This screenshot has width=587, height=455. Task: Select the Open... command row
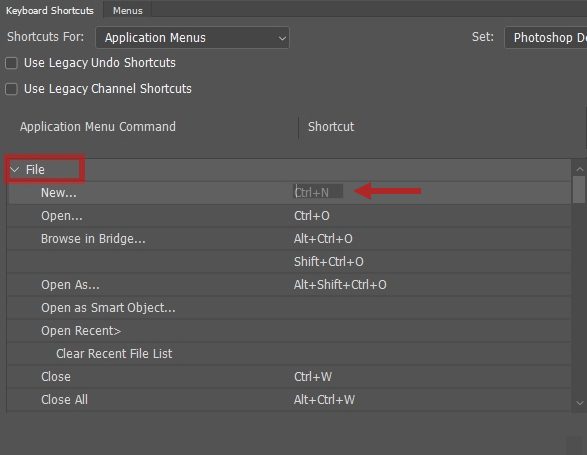289,216
